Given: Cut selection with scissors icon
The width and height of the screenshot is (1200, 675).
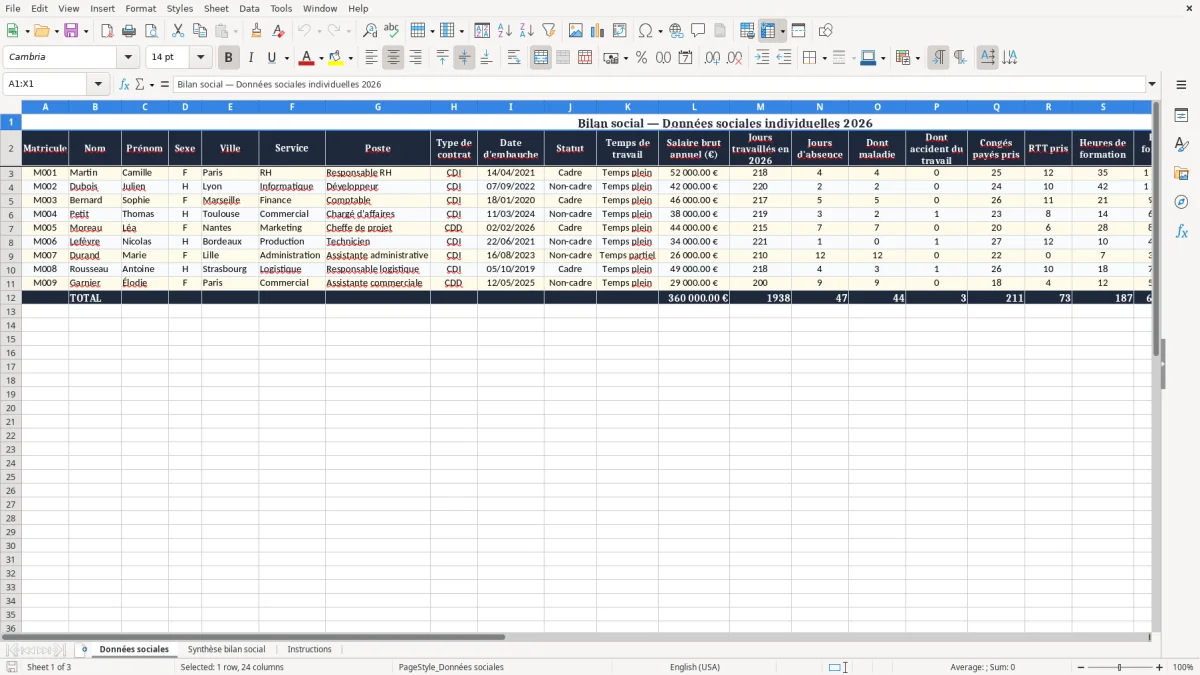Looking at the screenshot, I should pos(178,31).
